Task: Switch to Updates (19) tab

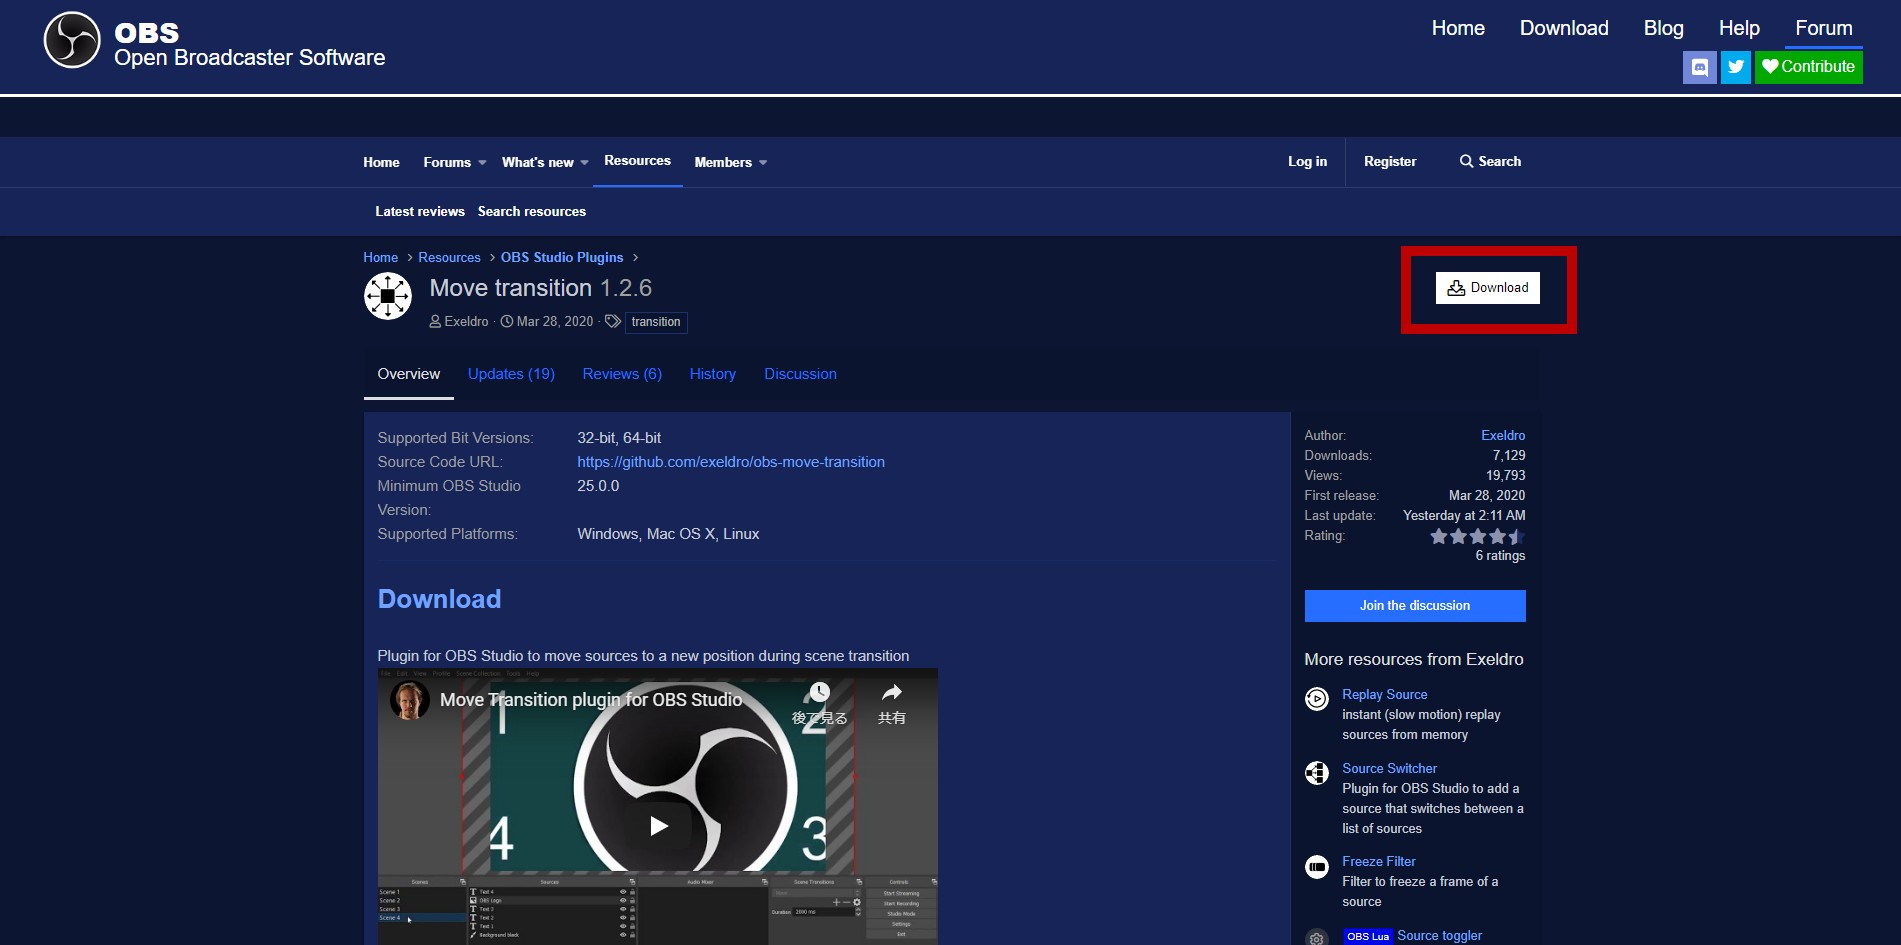Action: [x=511, y=374]
